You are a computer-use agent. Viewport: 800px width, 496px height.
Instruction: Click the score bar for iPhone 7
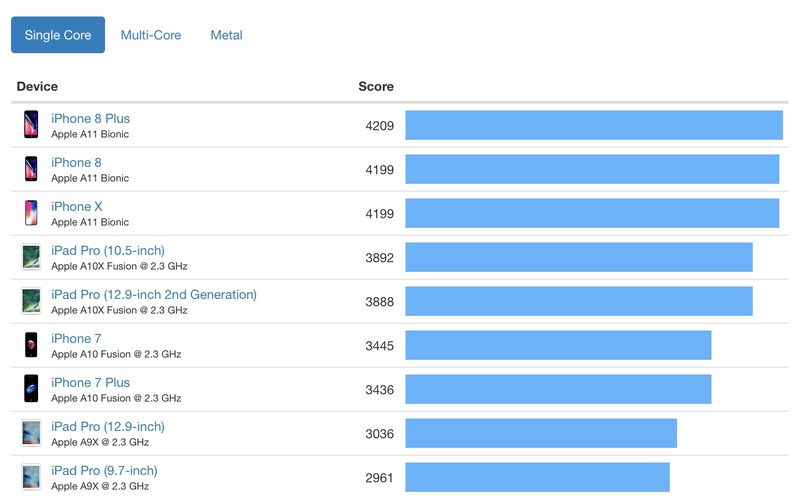558,345
